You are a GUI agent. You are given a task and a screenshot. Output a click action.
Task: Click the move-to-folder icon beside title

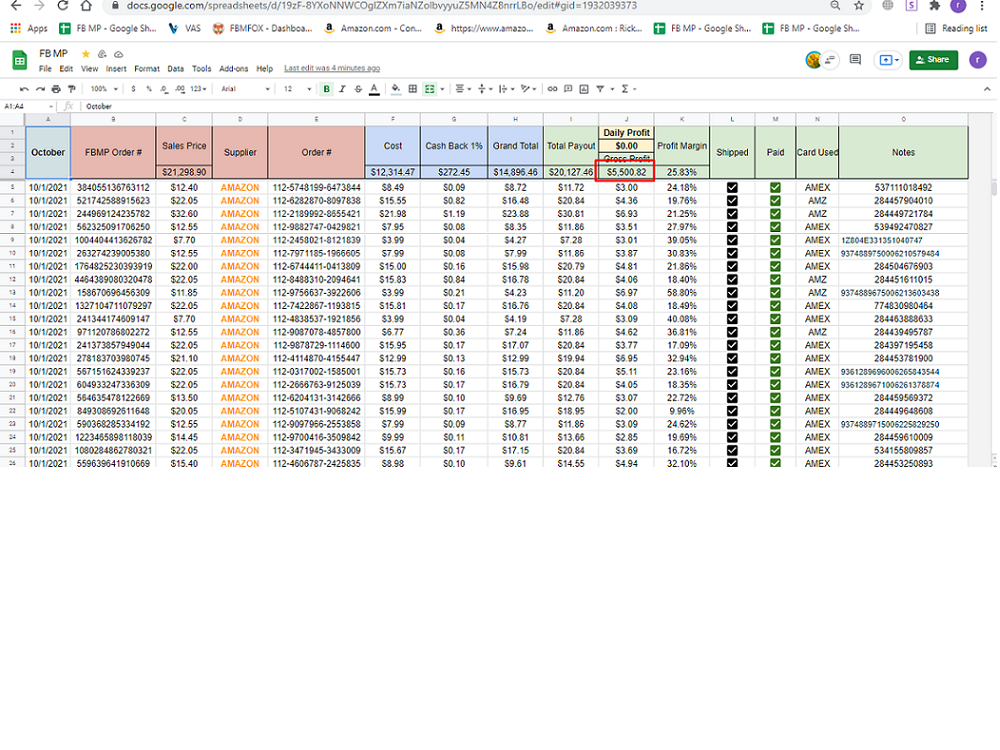pyautogui.click(x=102, y=54)
